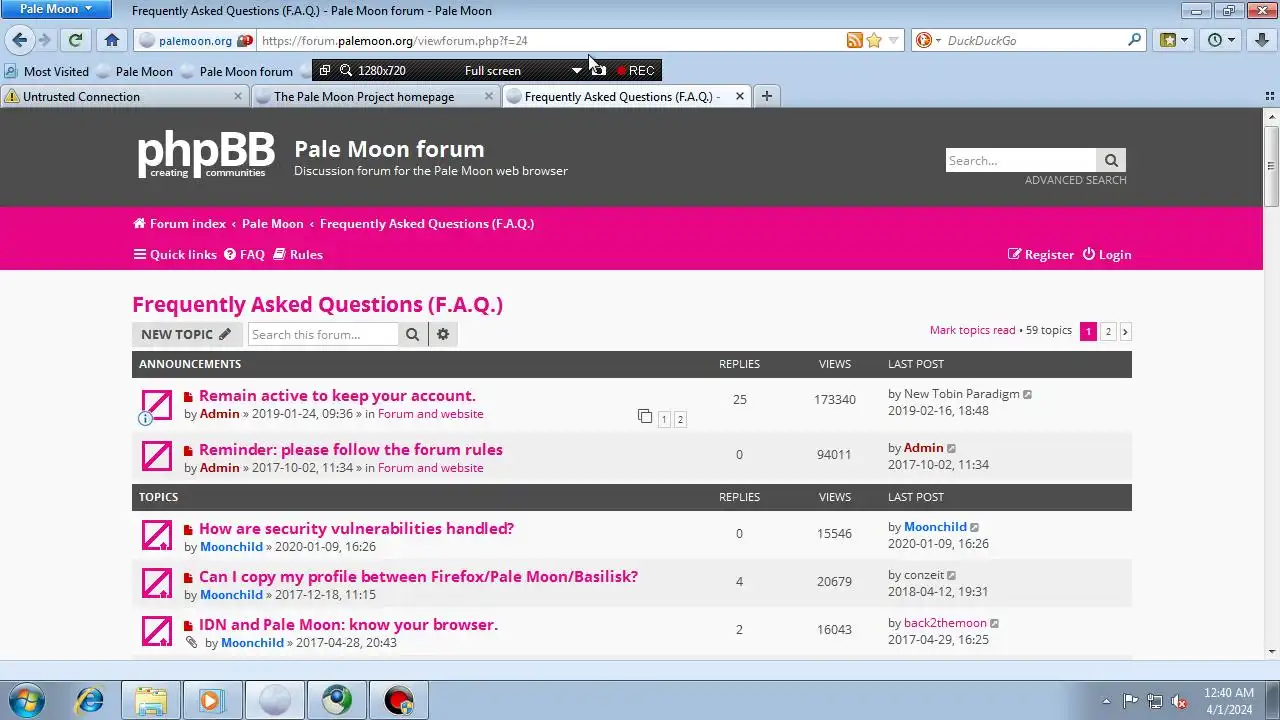The image size is (1280, 720).
Task: Open the bookmarks menu toolbar button
Action: [1173, 40]
